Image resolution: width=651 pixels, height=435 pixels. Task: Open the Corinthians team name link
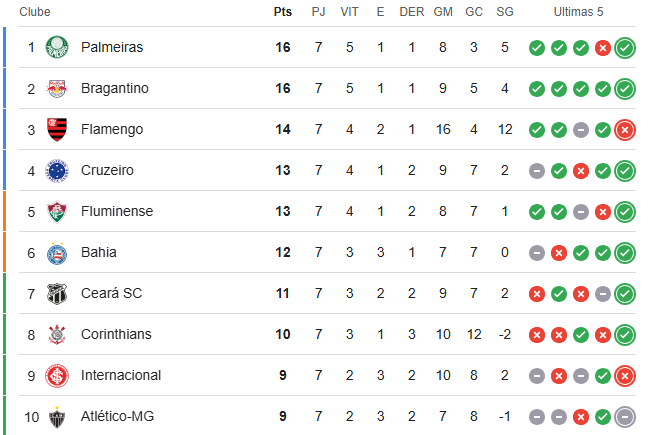116,334
